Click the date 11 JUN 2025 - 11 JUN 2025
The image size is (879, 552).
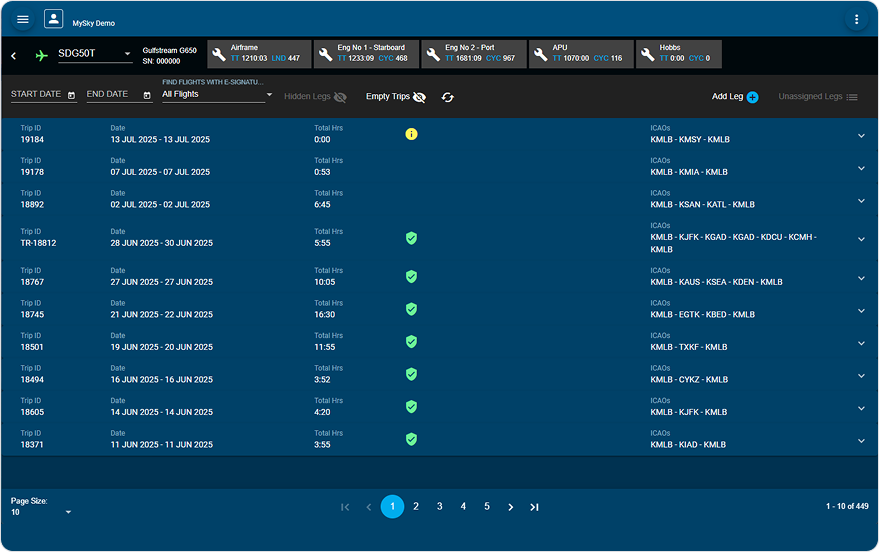tap(161, 444)
